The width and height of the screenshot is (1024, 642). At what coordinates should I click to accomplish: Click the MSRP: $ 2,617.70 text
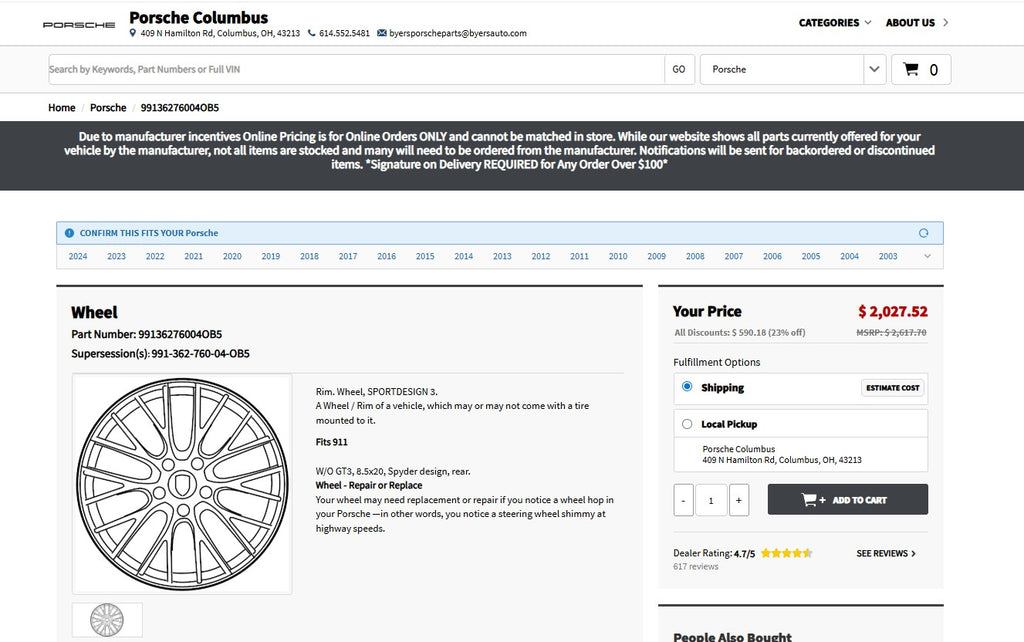pyautogui.click(x=891, y=332)
